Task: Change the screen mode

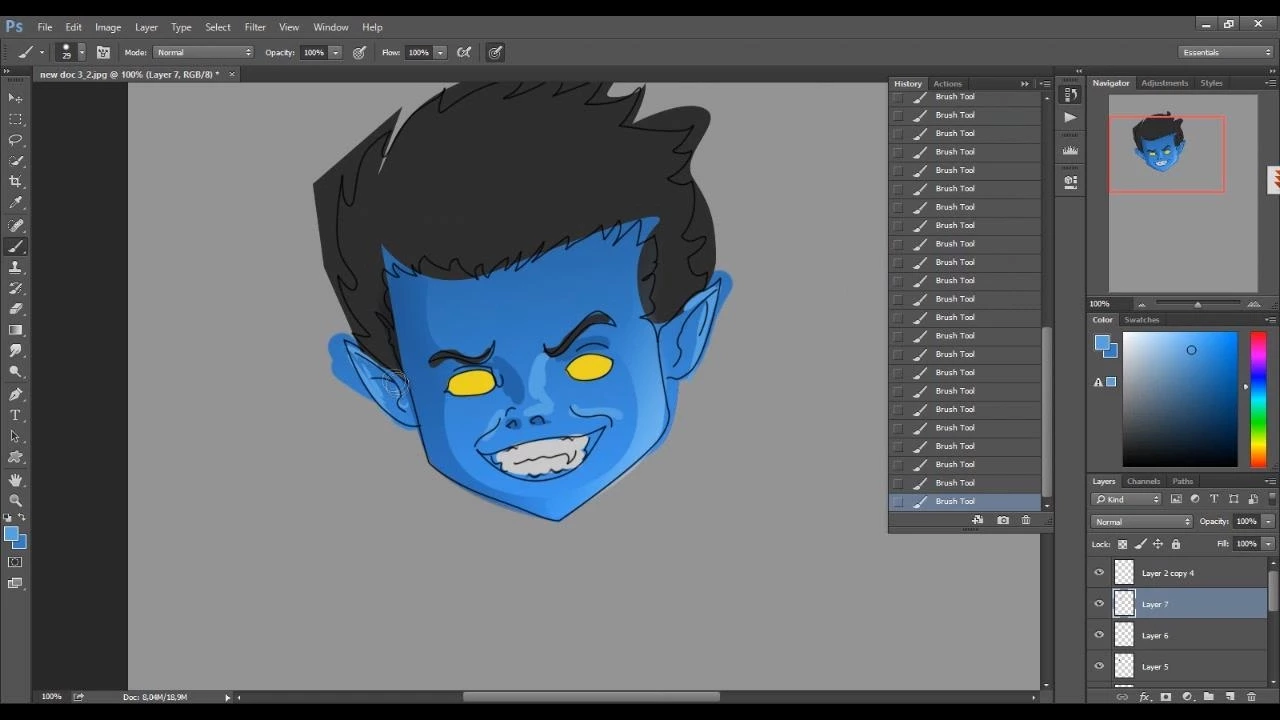Action: coord(15,584)
